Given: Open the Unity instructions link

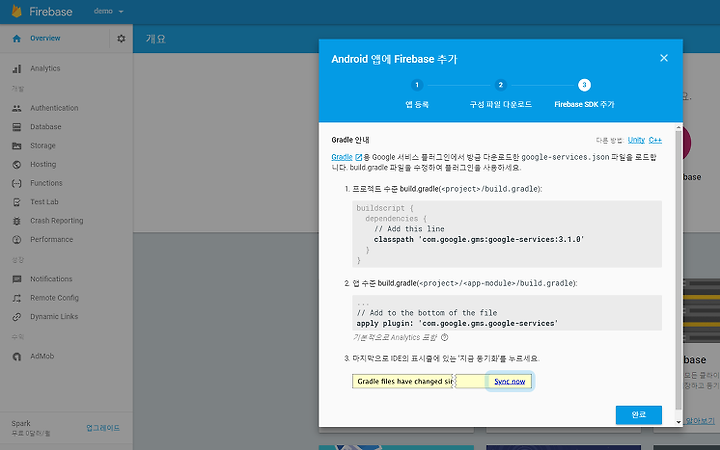Looking at the screenshot, I should (636, 141).
